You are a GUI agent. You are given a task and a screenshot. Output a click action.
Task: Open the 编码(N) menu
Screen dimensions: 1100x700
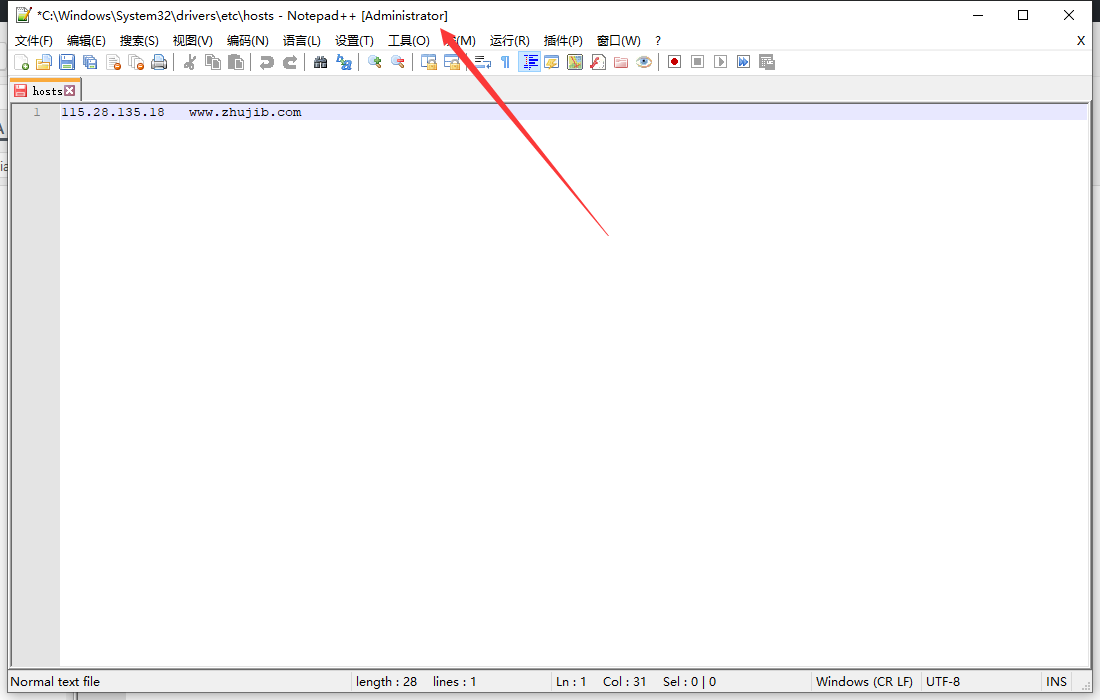[x=247, y=41]
